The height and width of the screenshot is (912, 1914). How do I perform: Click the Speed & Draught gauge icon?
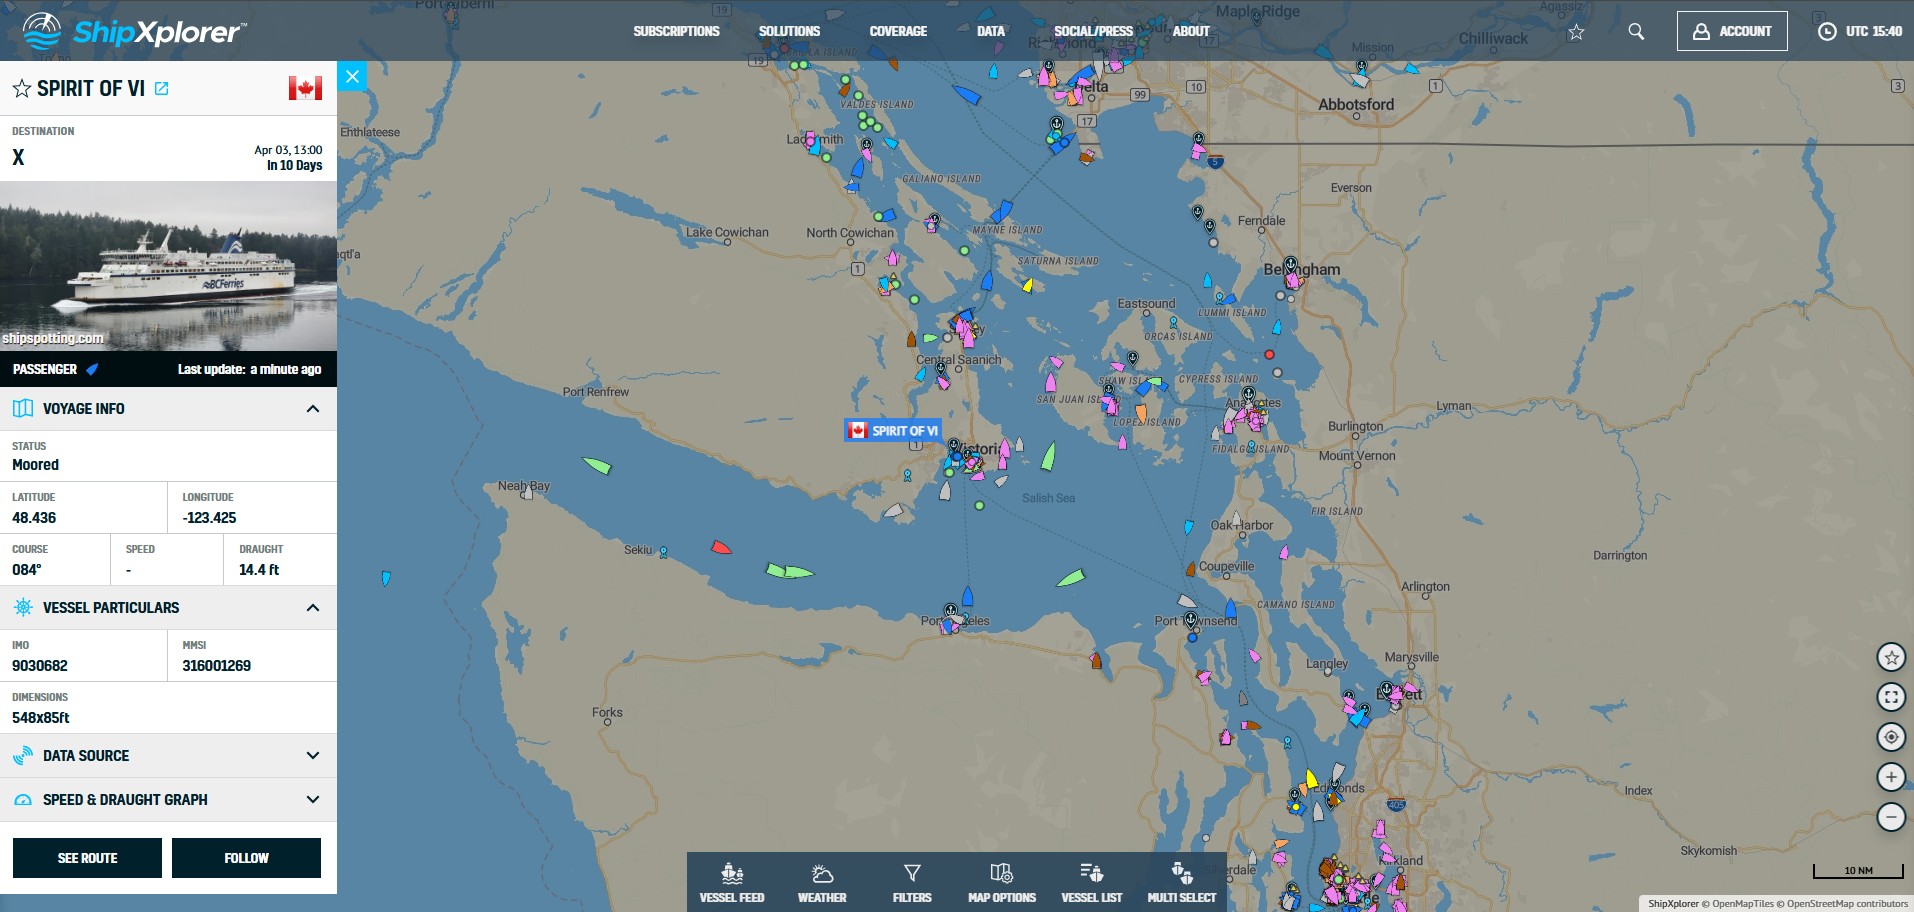click(x=23, y=800)
